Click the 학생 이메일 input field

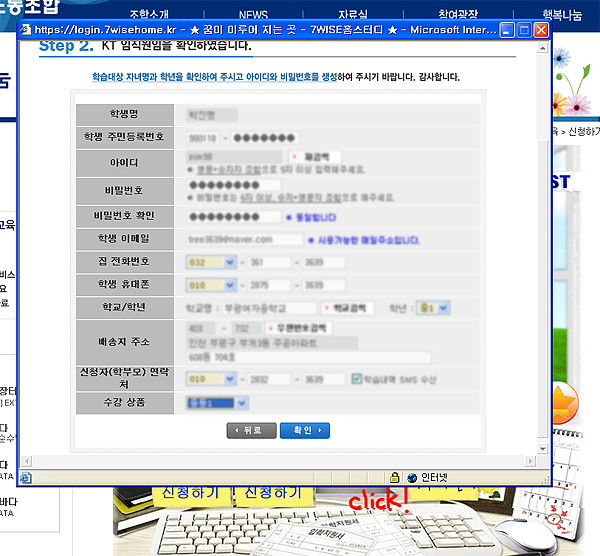tap(243, 240)
